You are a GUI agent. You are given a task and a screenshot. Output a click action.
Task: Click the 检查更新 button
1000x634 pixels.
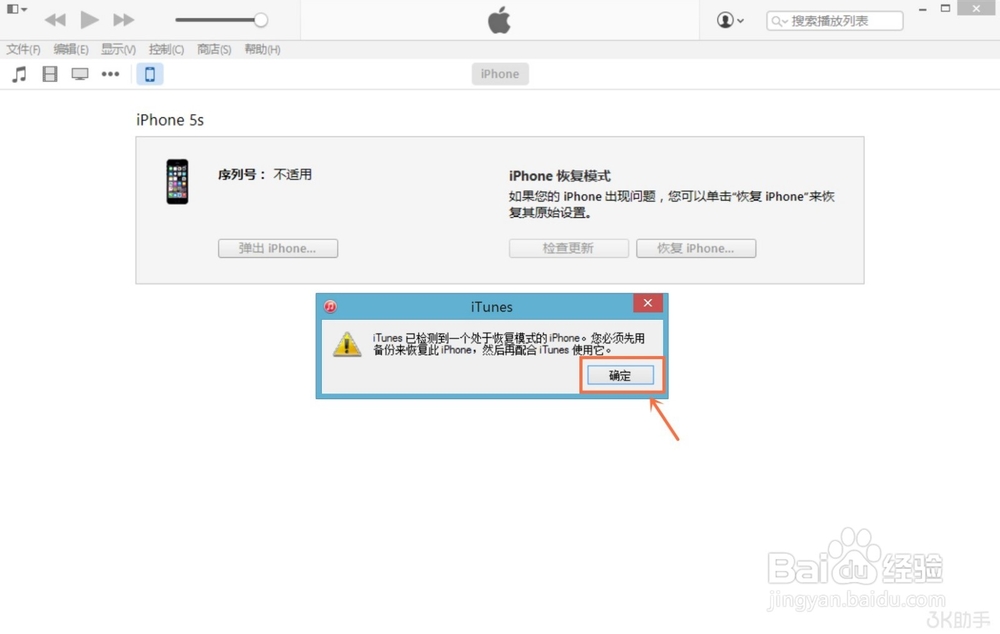[x=569, y=248]
